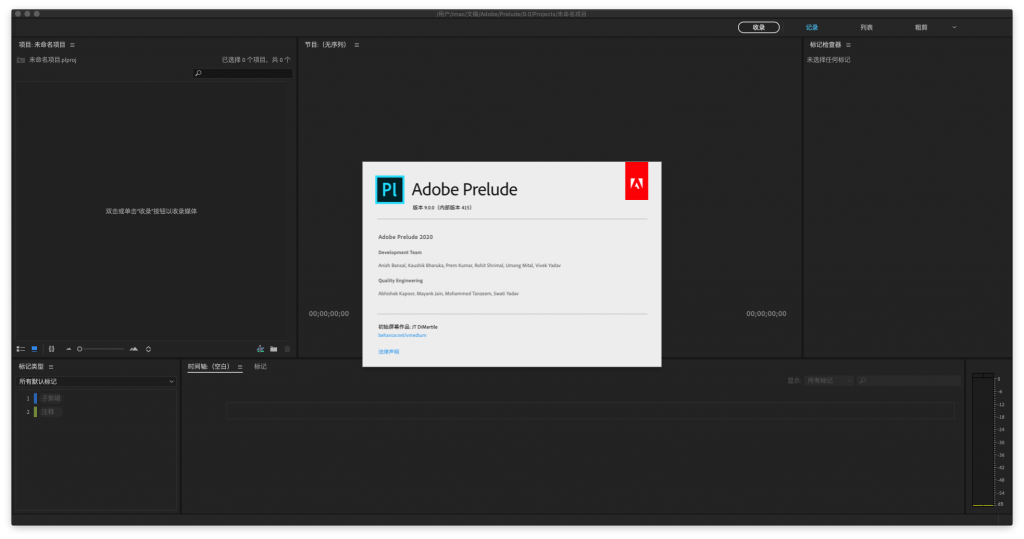Click the 未命名项目.plproj file icon
The image size is (1024, 539).
21,60
